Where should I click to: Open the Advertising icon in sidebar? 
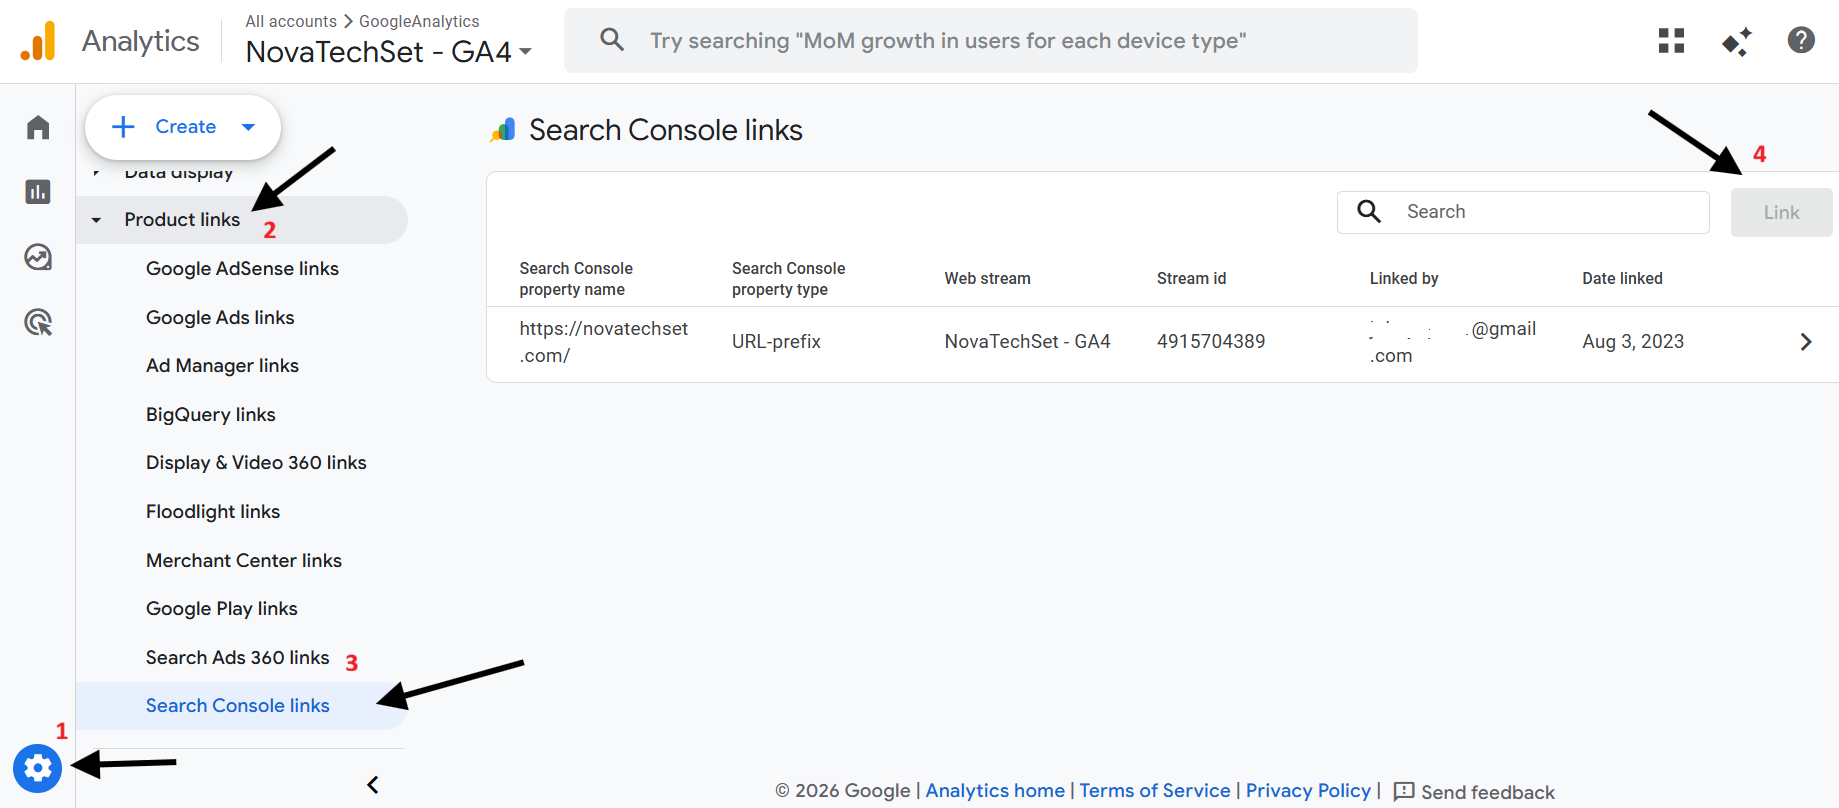[x=38, y=322]
